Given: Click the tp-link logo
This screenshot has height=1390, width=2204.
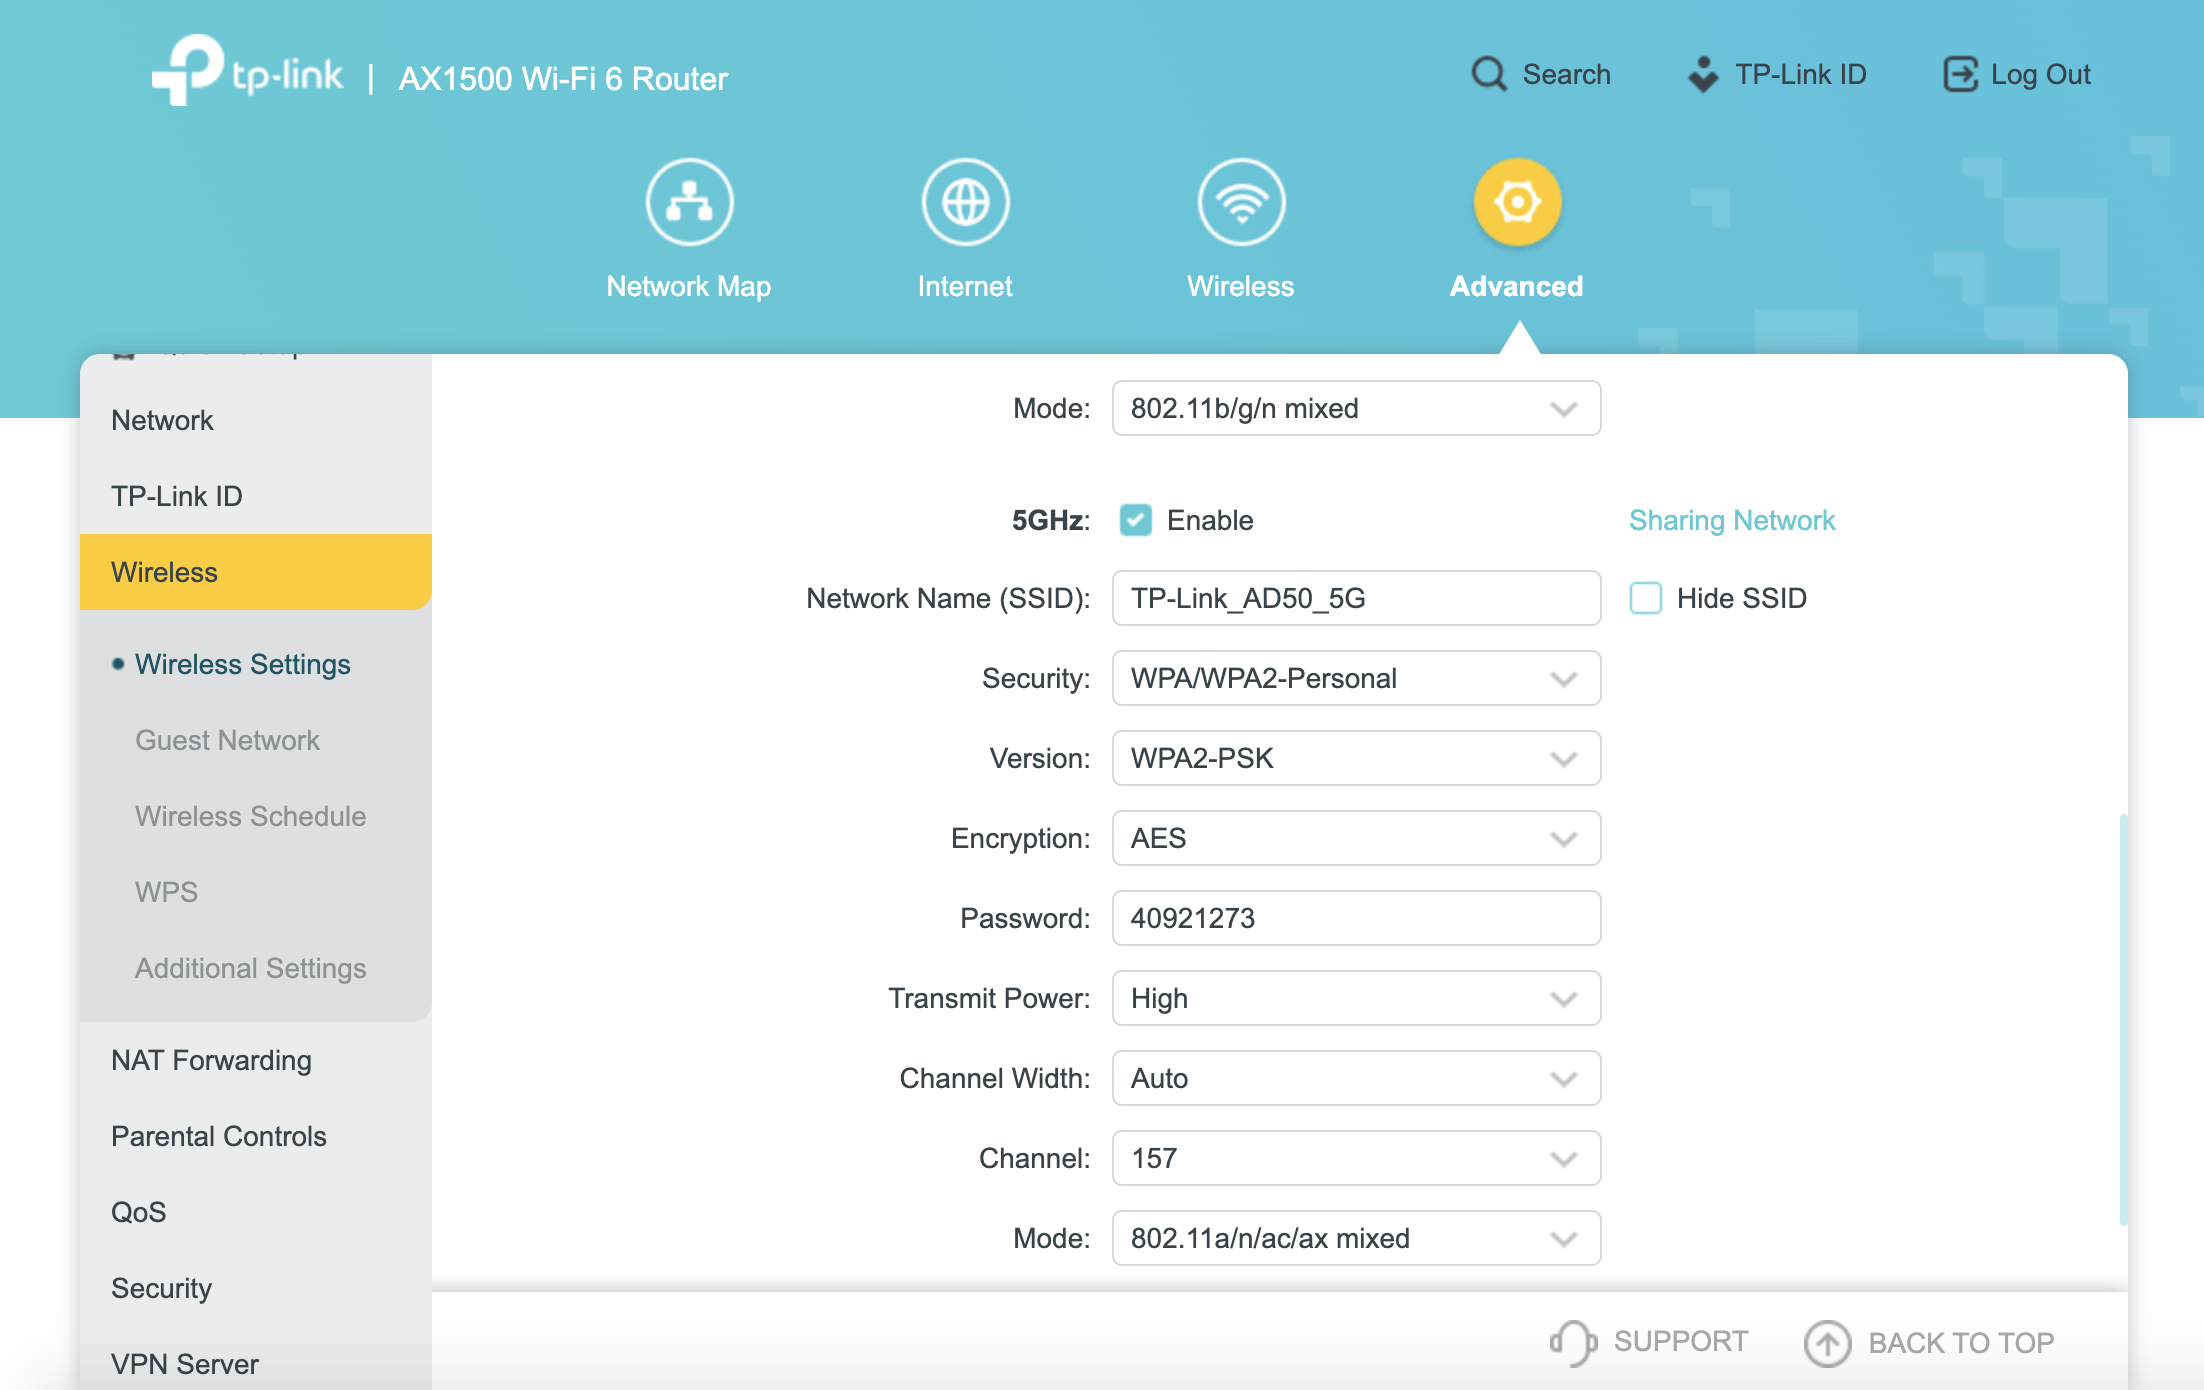Looking at the screenshot, I should pyautogui.click(x=247, y=72).
